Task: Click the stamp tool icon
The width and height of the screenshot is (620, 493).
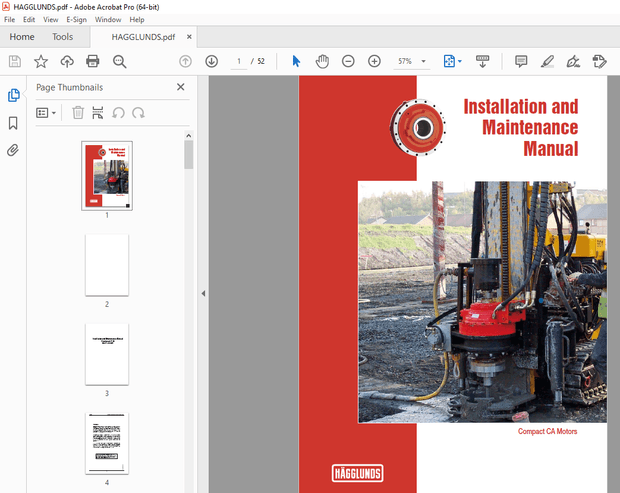Action: (599, 61)
